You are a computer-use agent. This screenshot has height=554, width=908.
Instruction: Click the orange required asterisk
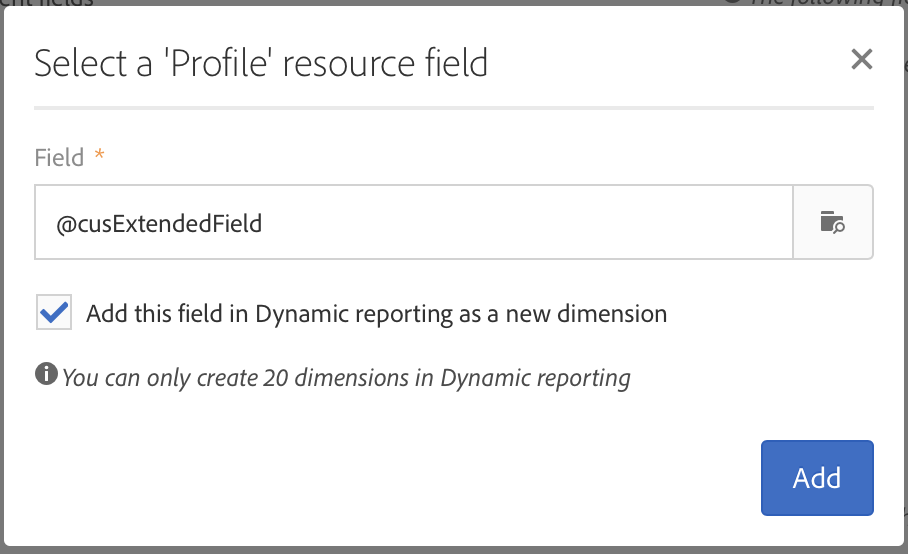pos(98,155)
